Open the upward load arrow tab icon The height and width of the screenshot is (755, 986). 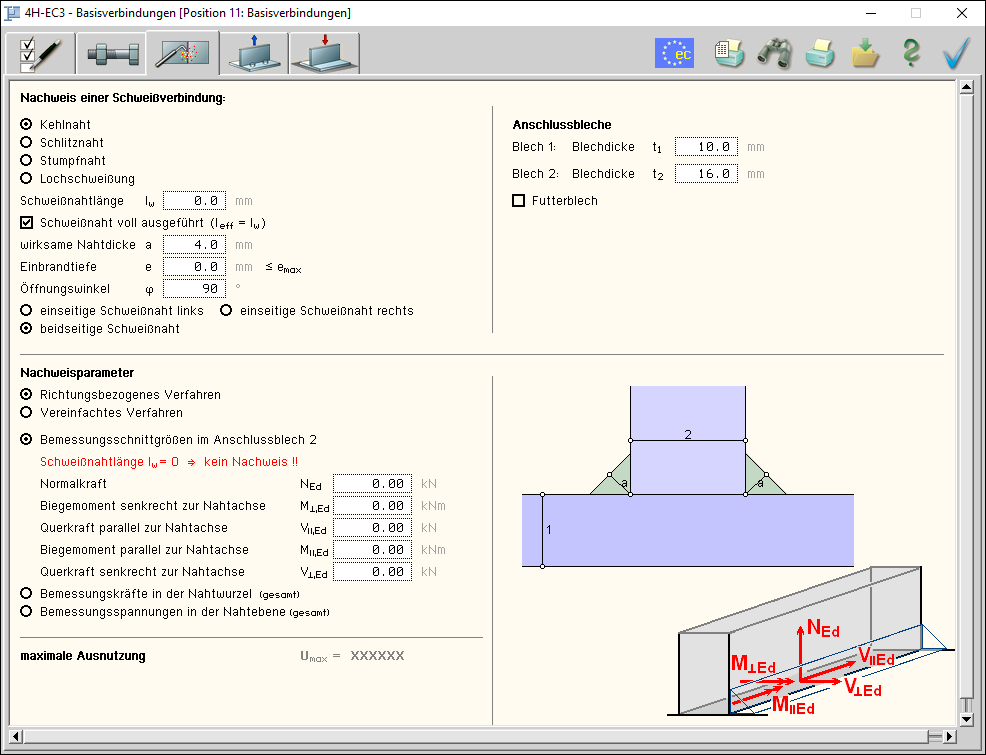(x=253, y=54)
